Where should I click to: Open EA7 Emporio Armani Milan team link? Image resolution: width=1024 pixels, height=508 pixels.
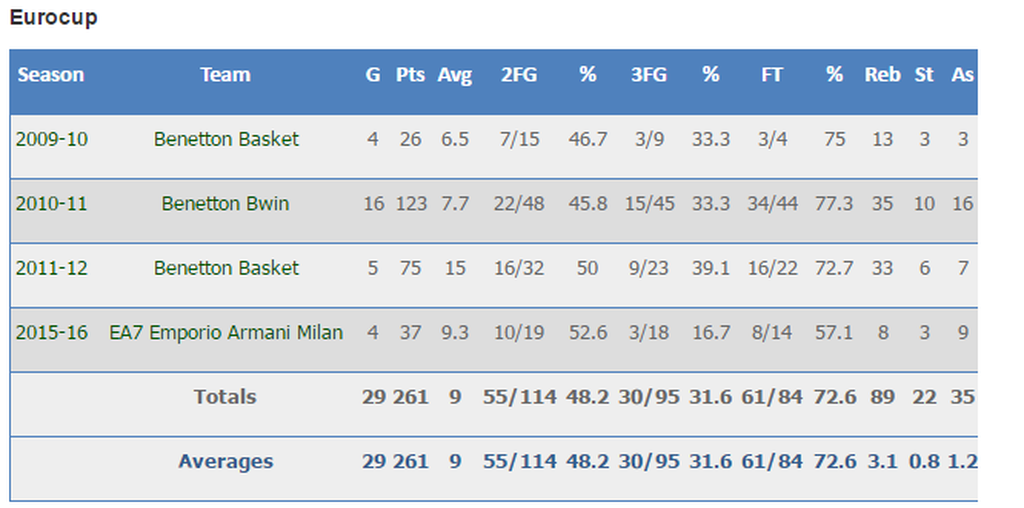click(226, 332)
